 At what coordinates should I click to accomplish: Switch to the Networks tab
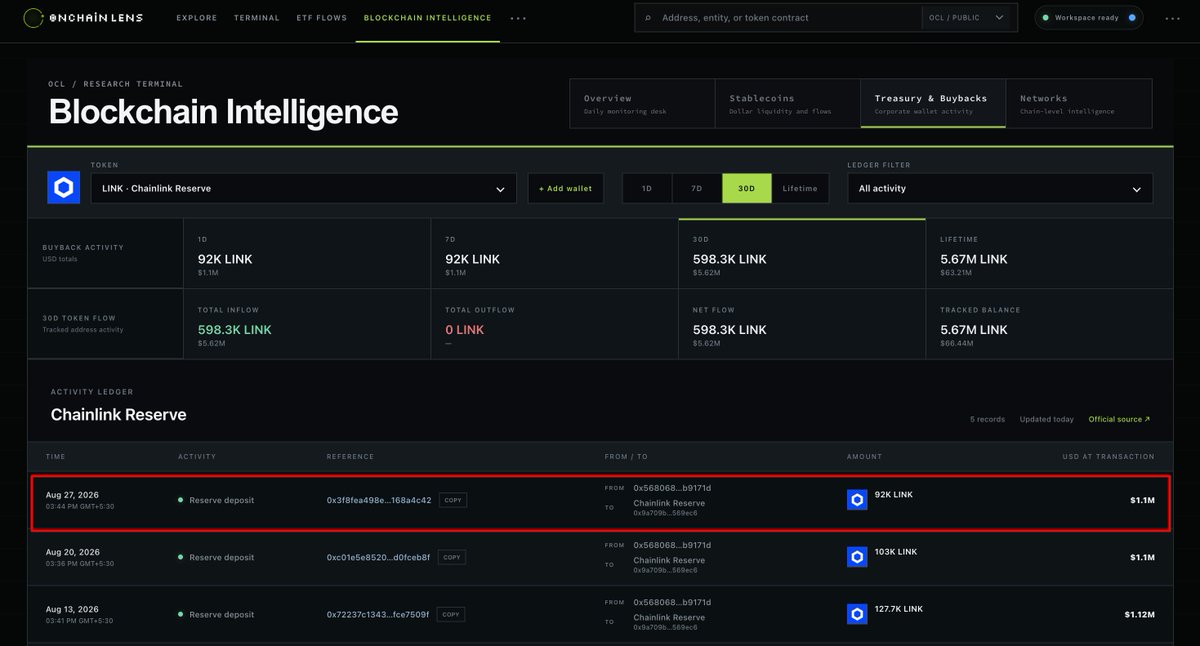pos(1079,103)
